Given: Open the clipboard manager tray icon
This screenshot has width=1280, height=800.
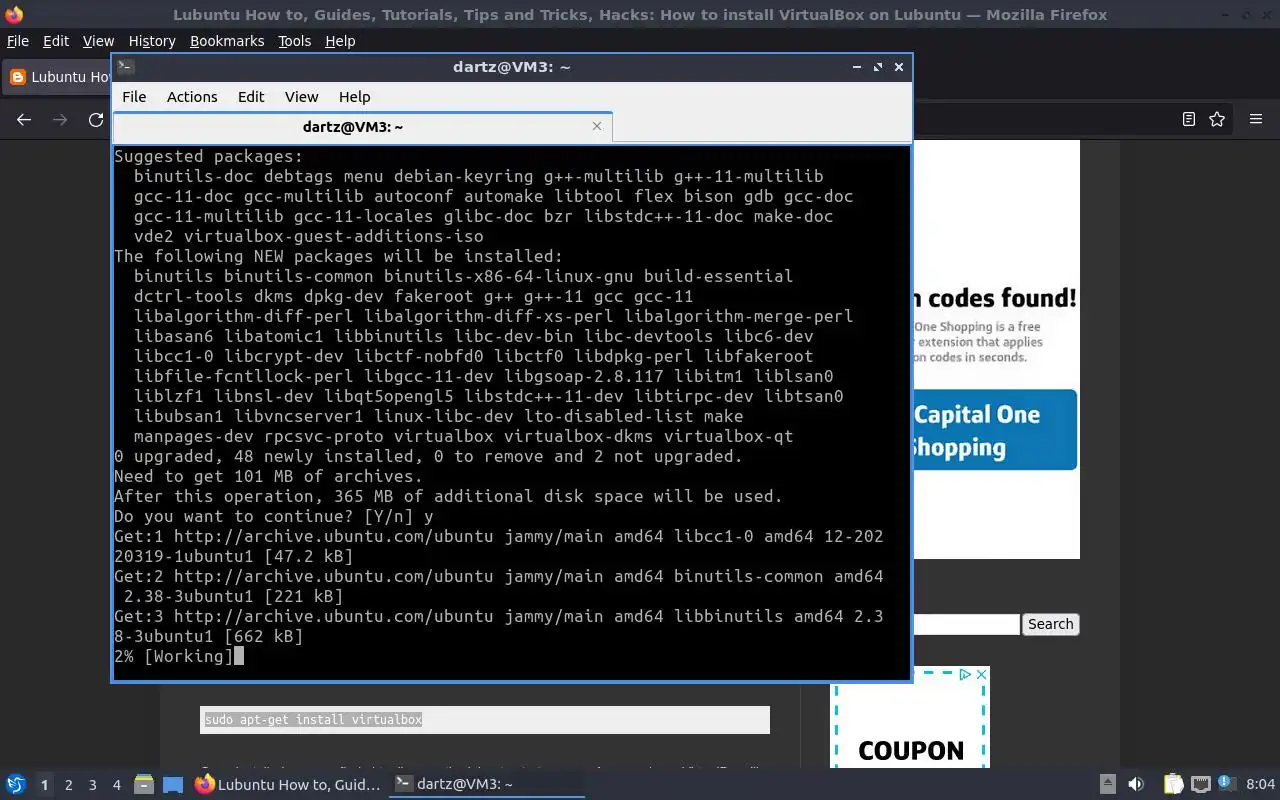Looking at the screenshot, I should [x=1173, y=785].
